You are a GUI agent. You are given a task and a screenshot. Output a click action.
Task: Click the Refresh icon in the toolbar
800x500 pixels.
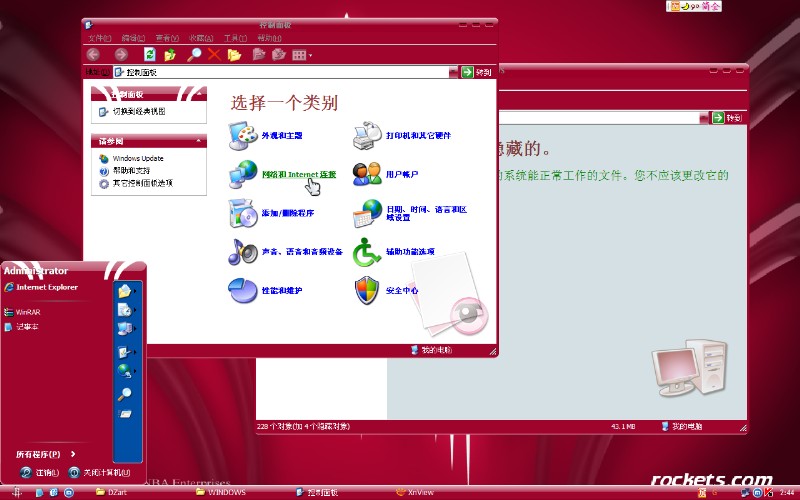[x=149, y=54]
